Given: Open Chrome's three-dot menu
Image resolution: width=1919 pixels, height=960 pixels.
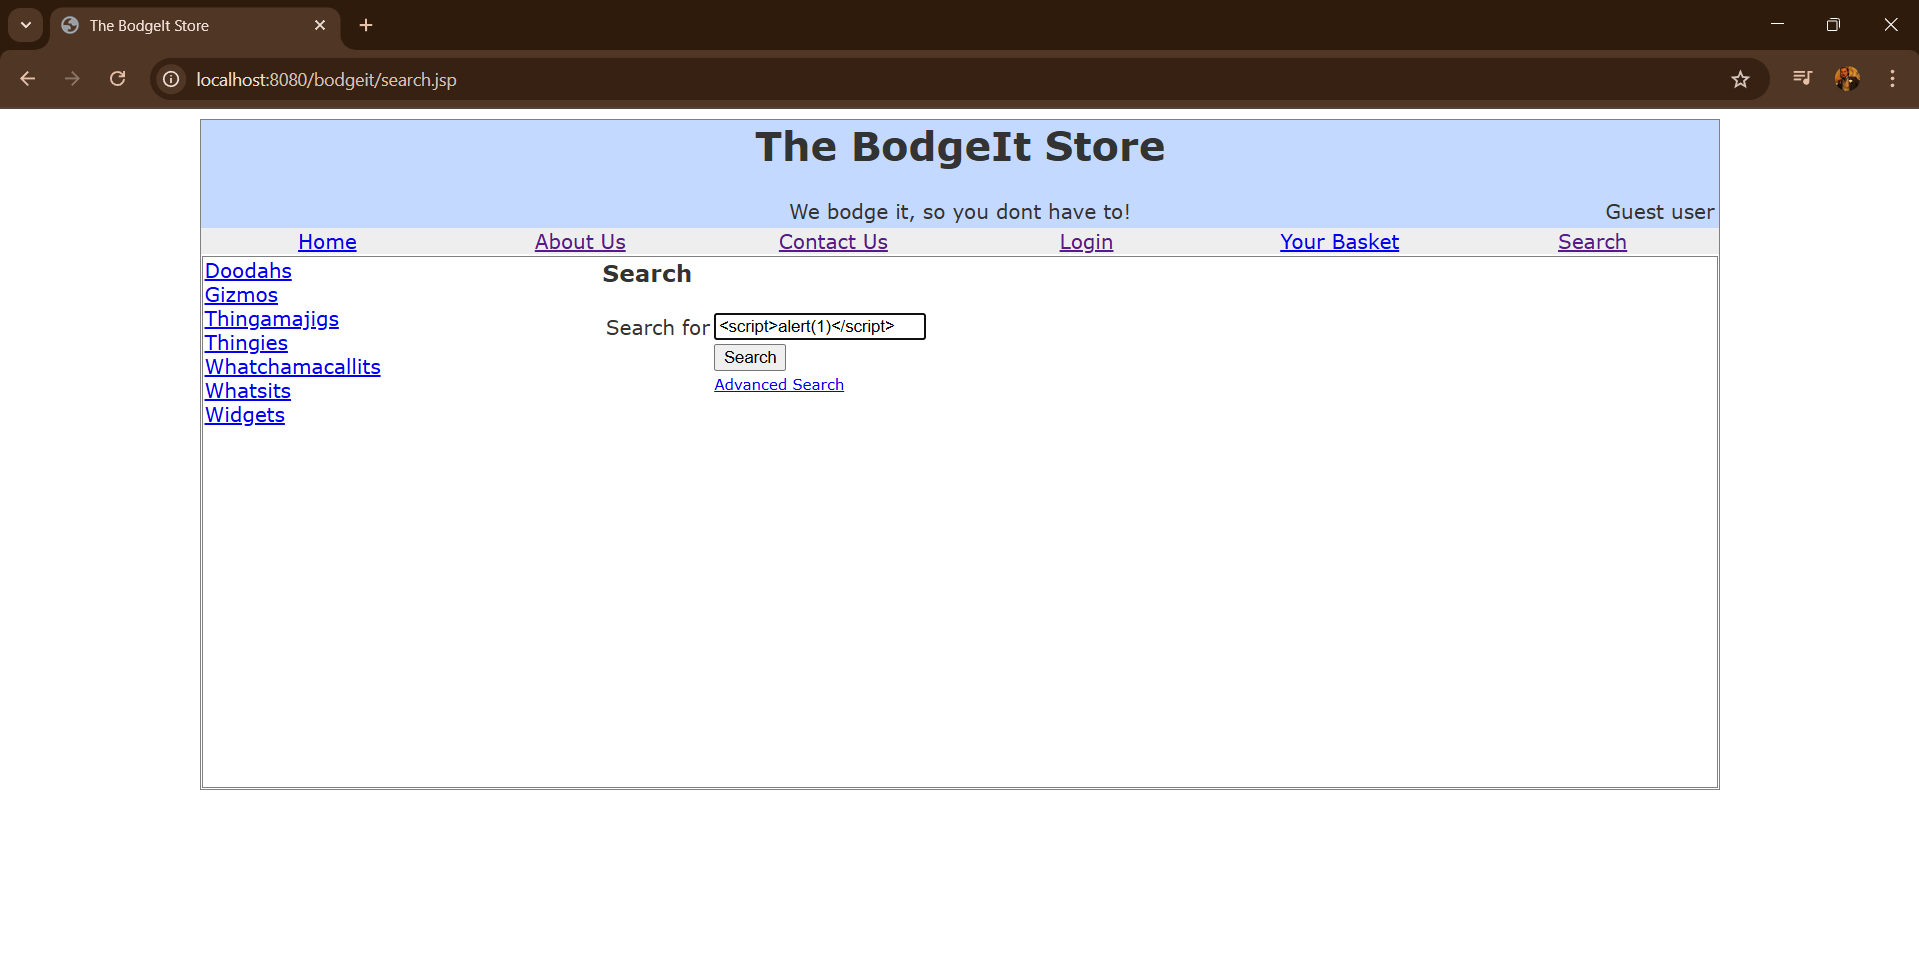Looking at the screenshot, I should pos(1892,79).
